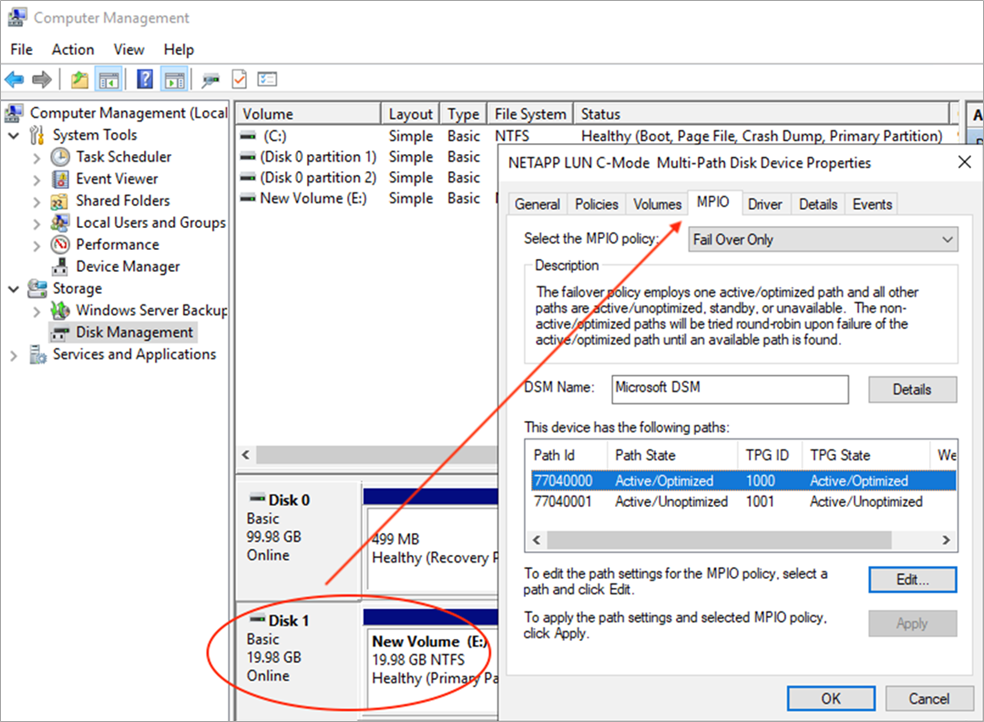Image resolution: width=984 pixels, height=722 pixels.
Task: Expand the Services and Applications node
Action: [x=14, y=356]
